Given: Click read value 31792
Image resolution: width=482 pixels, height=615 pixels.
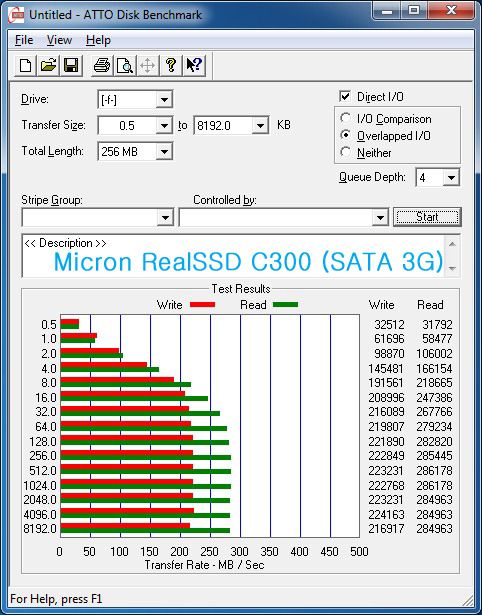Looking at the screenshot, I should pyautogui.click(x=437, y=324).
